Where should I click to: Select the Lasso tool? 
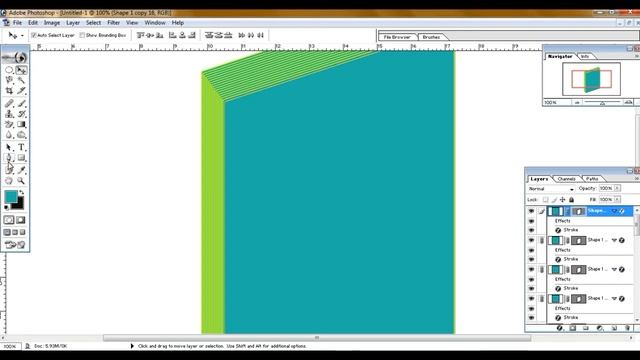coord(9,80)
